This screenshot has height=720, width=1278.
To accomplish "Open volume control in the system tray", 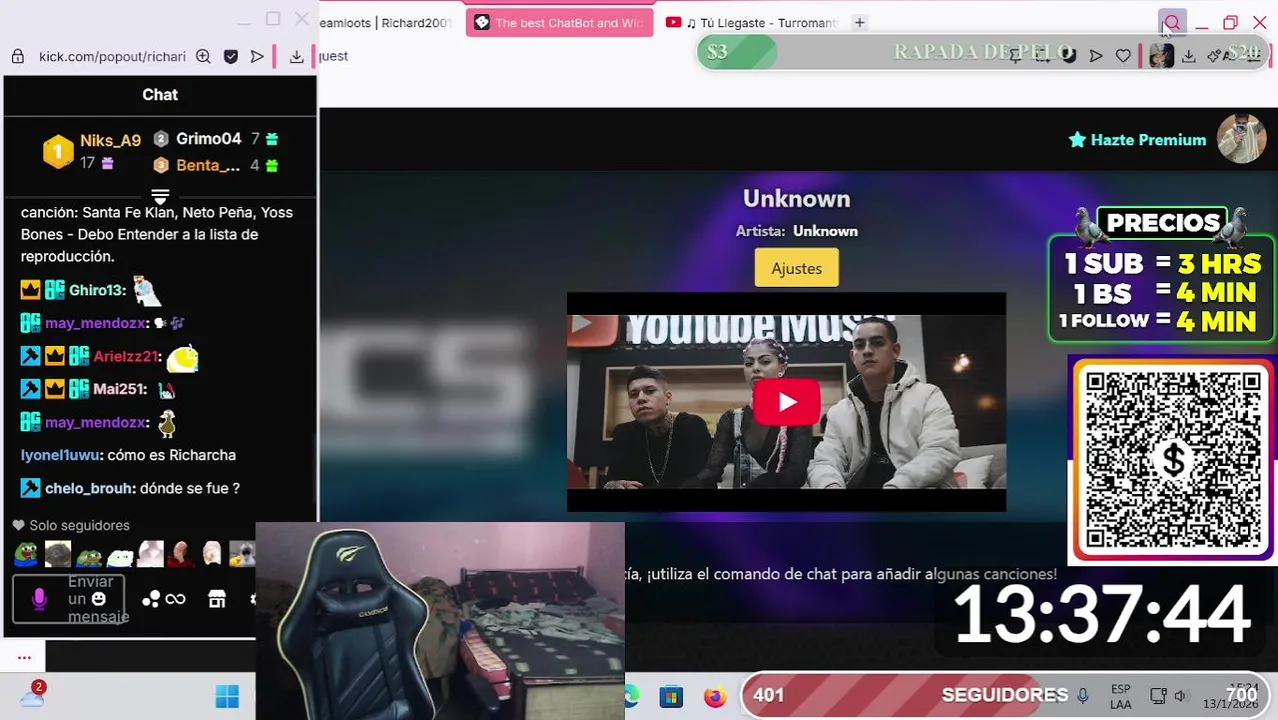I will pos(1180,696).
